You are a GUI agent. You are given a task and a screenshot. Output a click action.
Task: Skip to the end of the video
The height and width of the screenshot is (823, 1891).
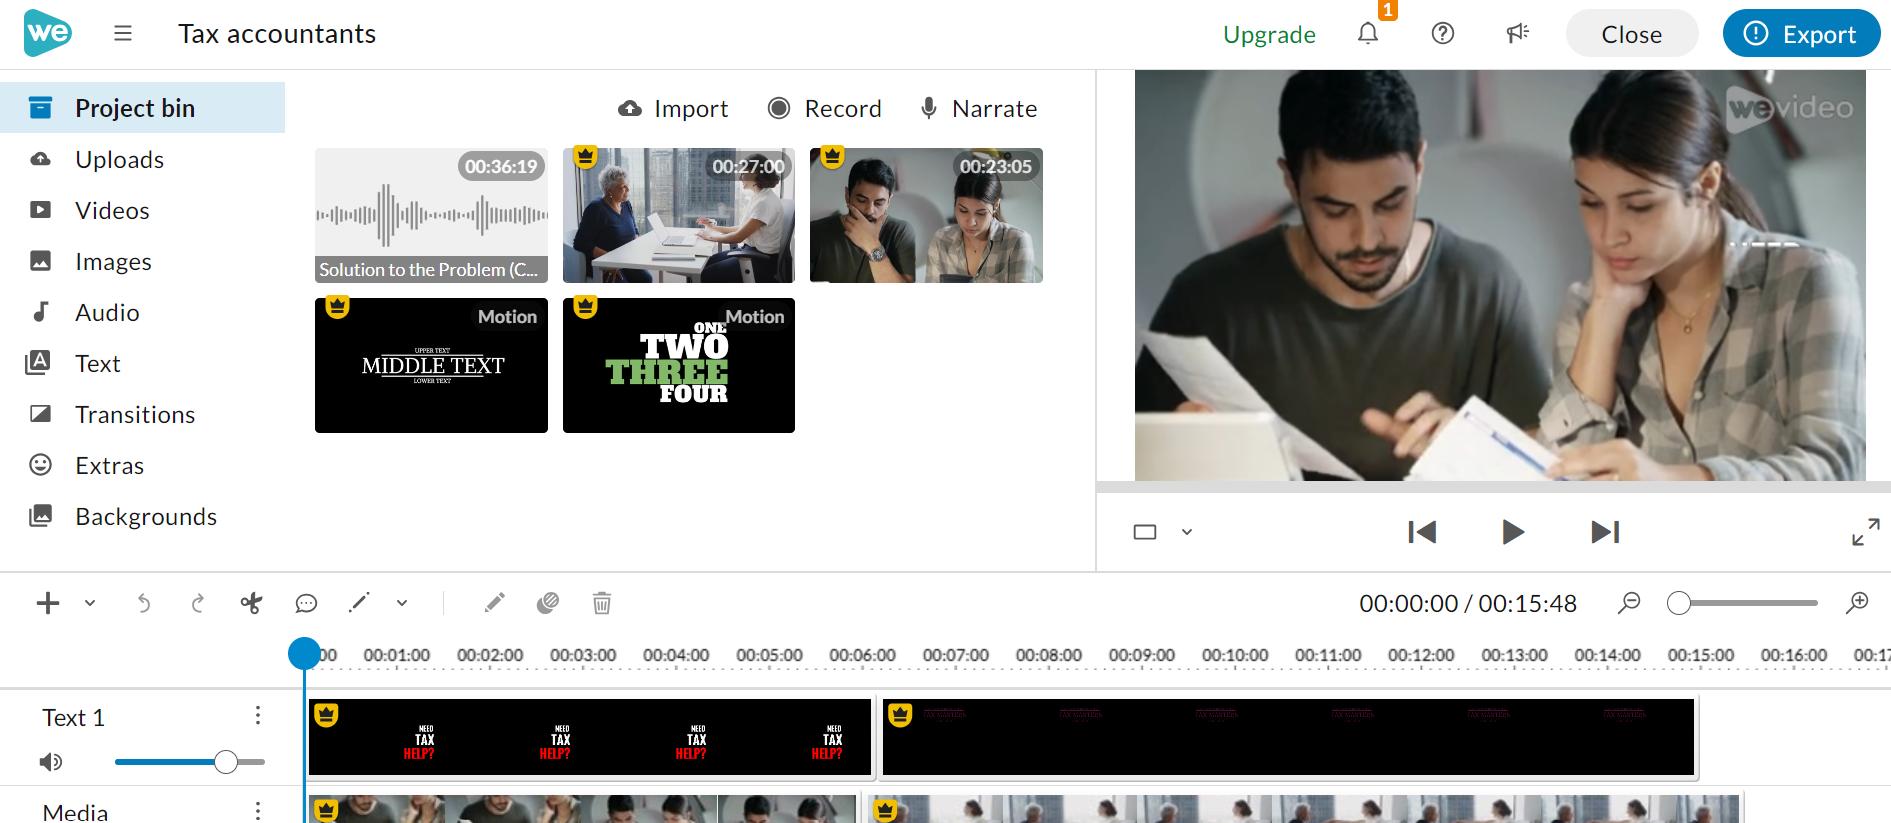point(1605,532)
